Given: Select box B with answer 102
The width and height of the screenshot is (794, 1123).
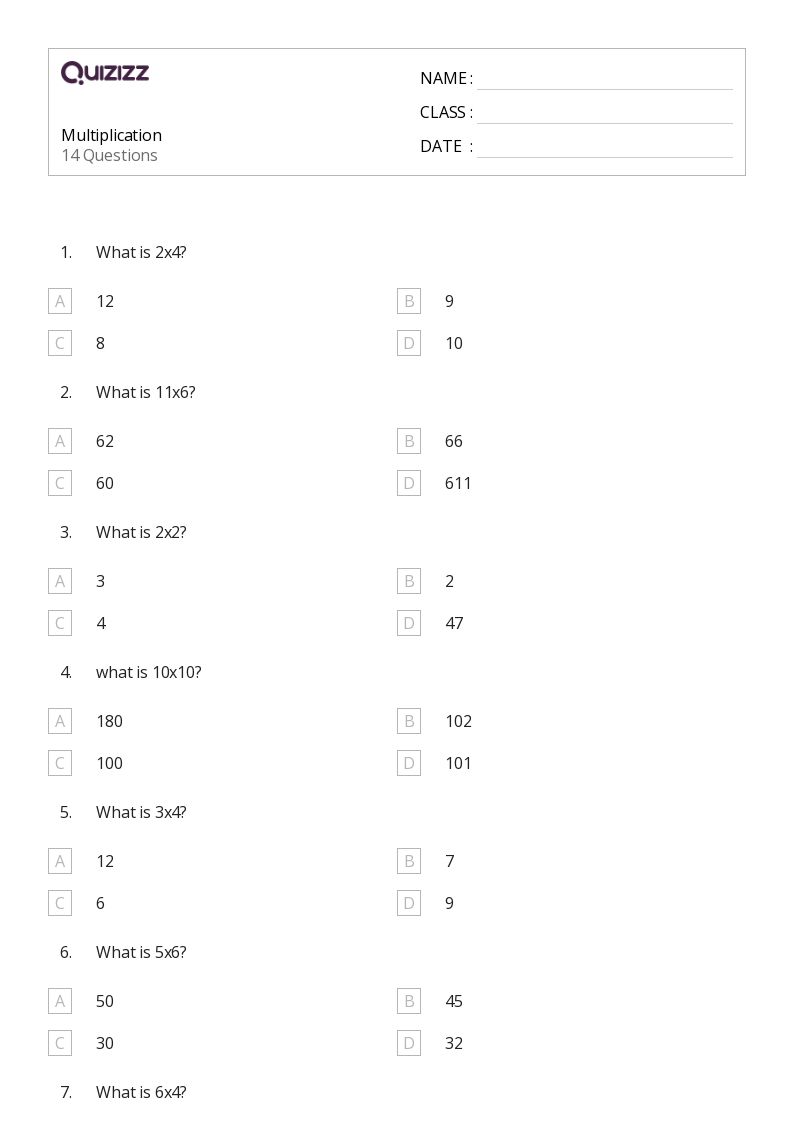Looking at the screenshot, I should click(x=409, y=721).
